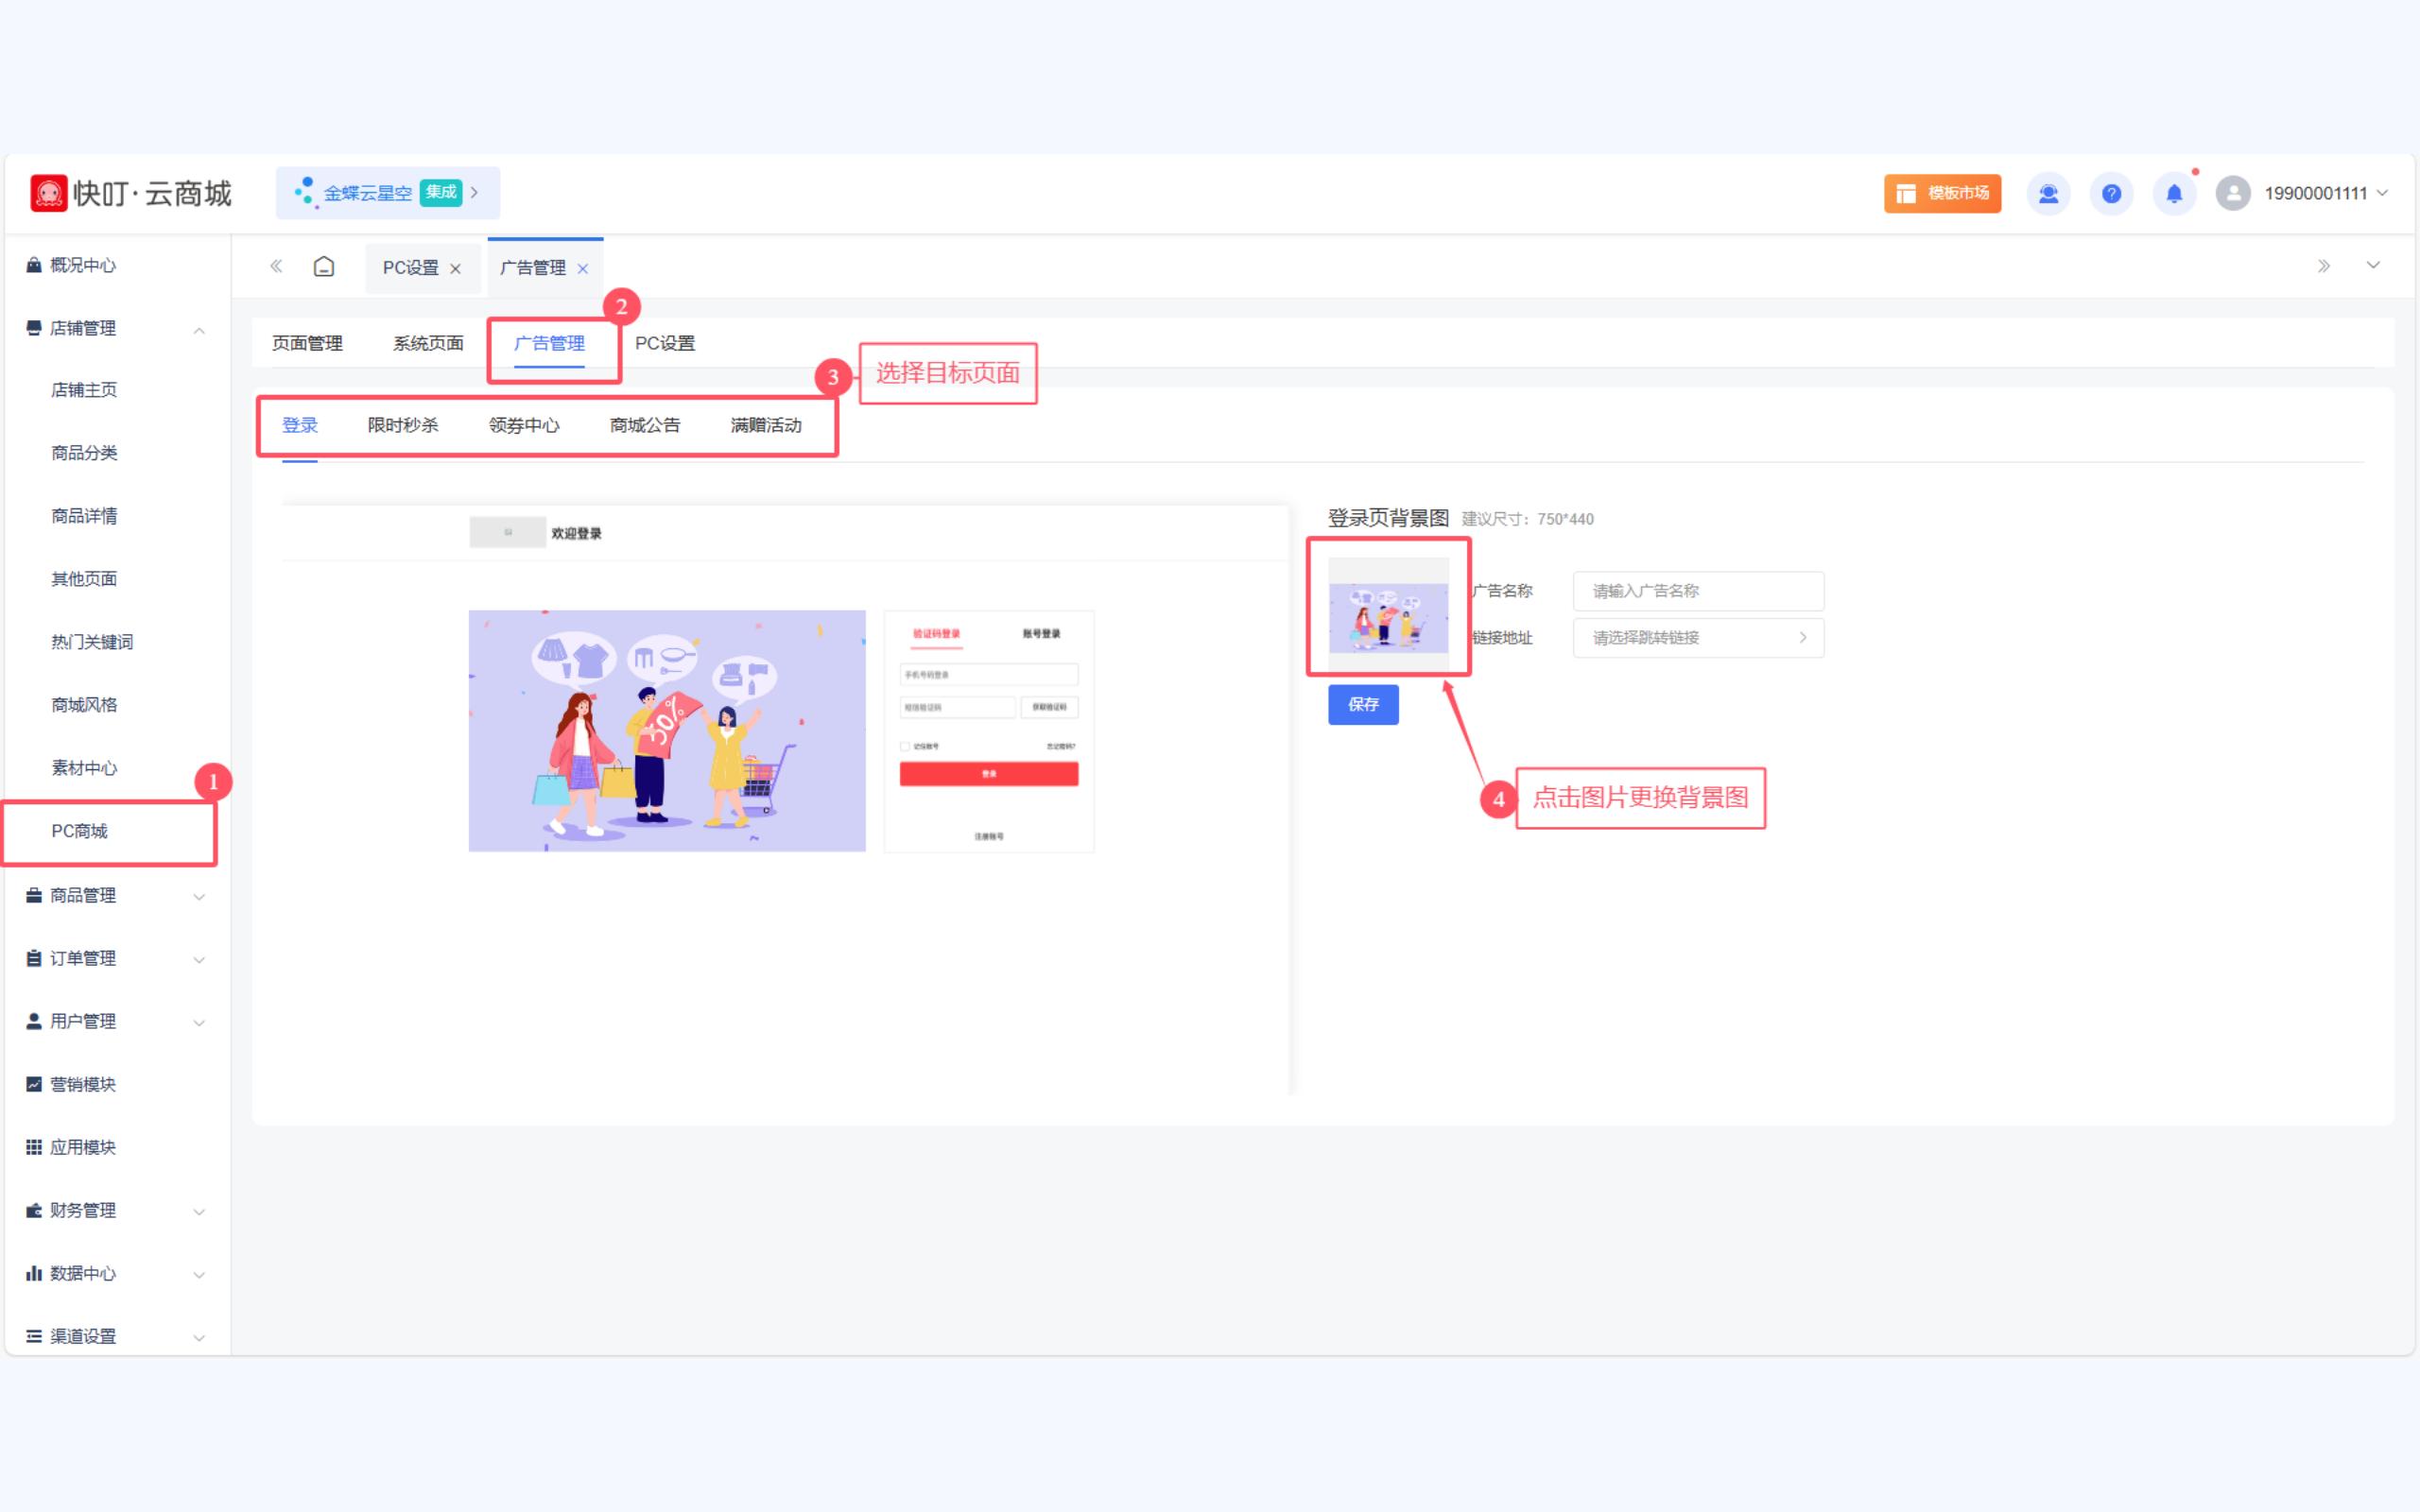This screenshot has height=1512, width=2420.
Task: Expand the 用户管理 menu chevron
Action: pyautogui.click(x=199, y=1023)
